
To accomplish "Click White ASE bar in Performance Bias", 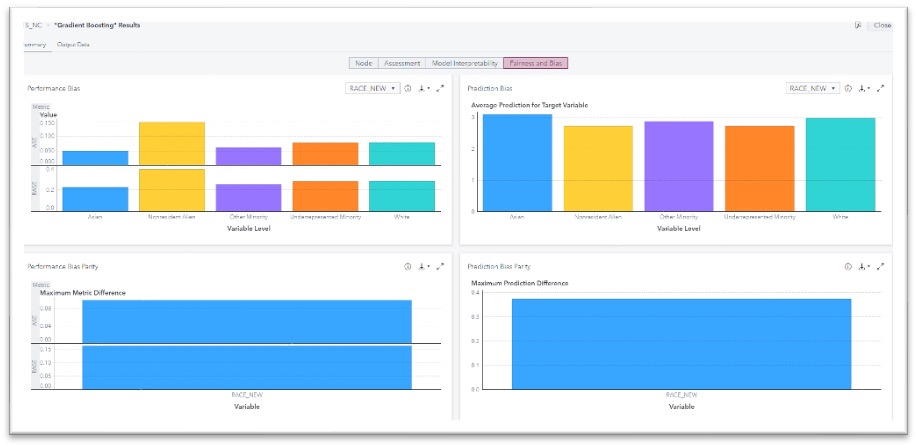I will coord(402,154).
